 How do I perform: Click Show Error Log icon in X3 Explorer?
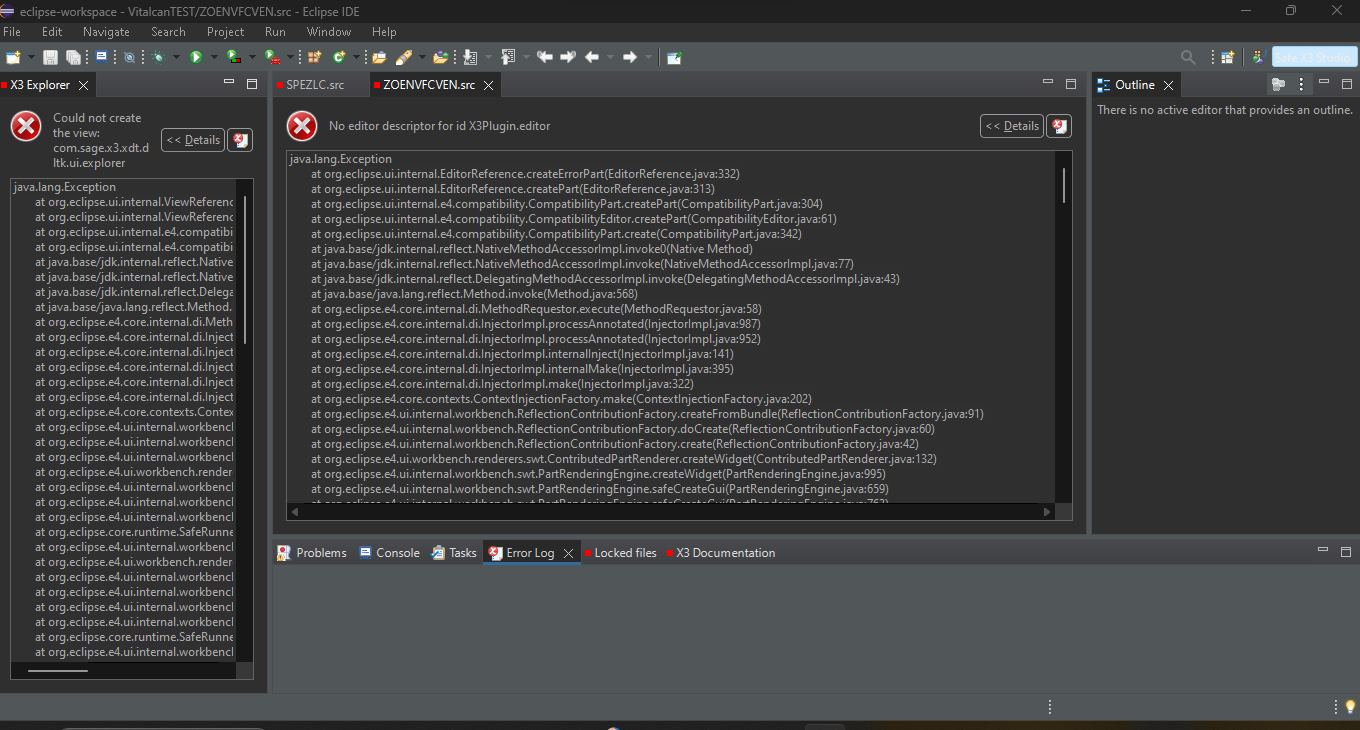[240, 140]
